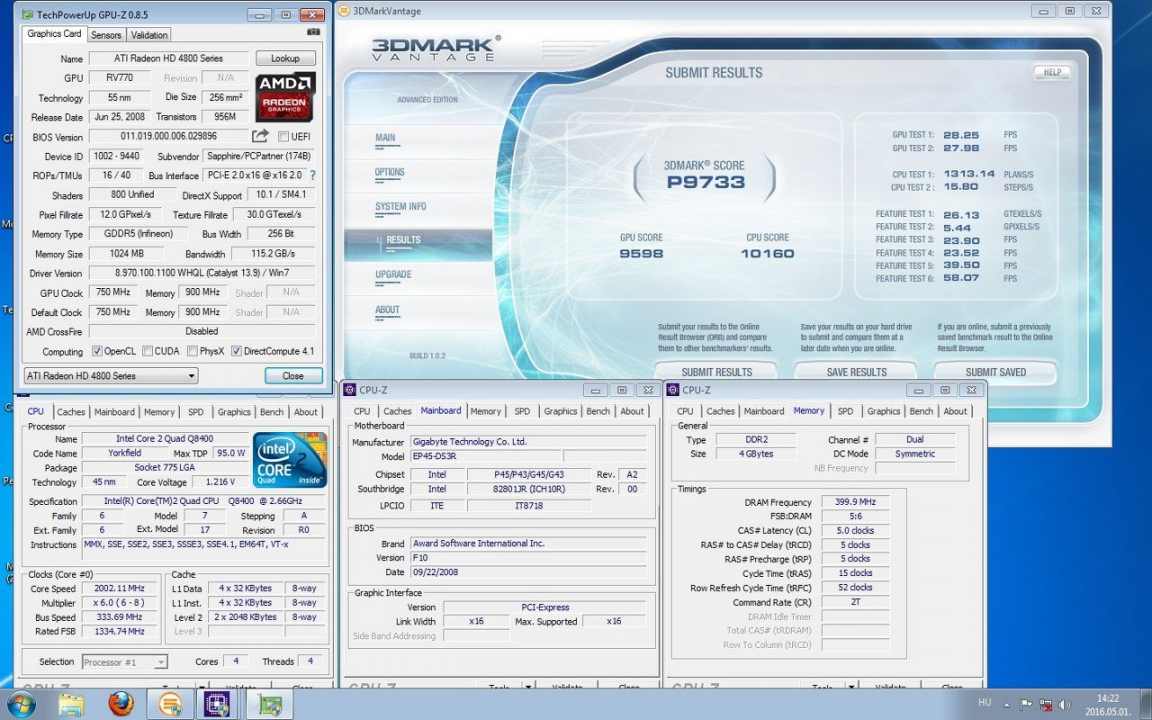This screenshot has height=720, width=1152.
Task: Open About tab in the Memory CPU-Z window
Action: (955, 411)
